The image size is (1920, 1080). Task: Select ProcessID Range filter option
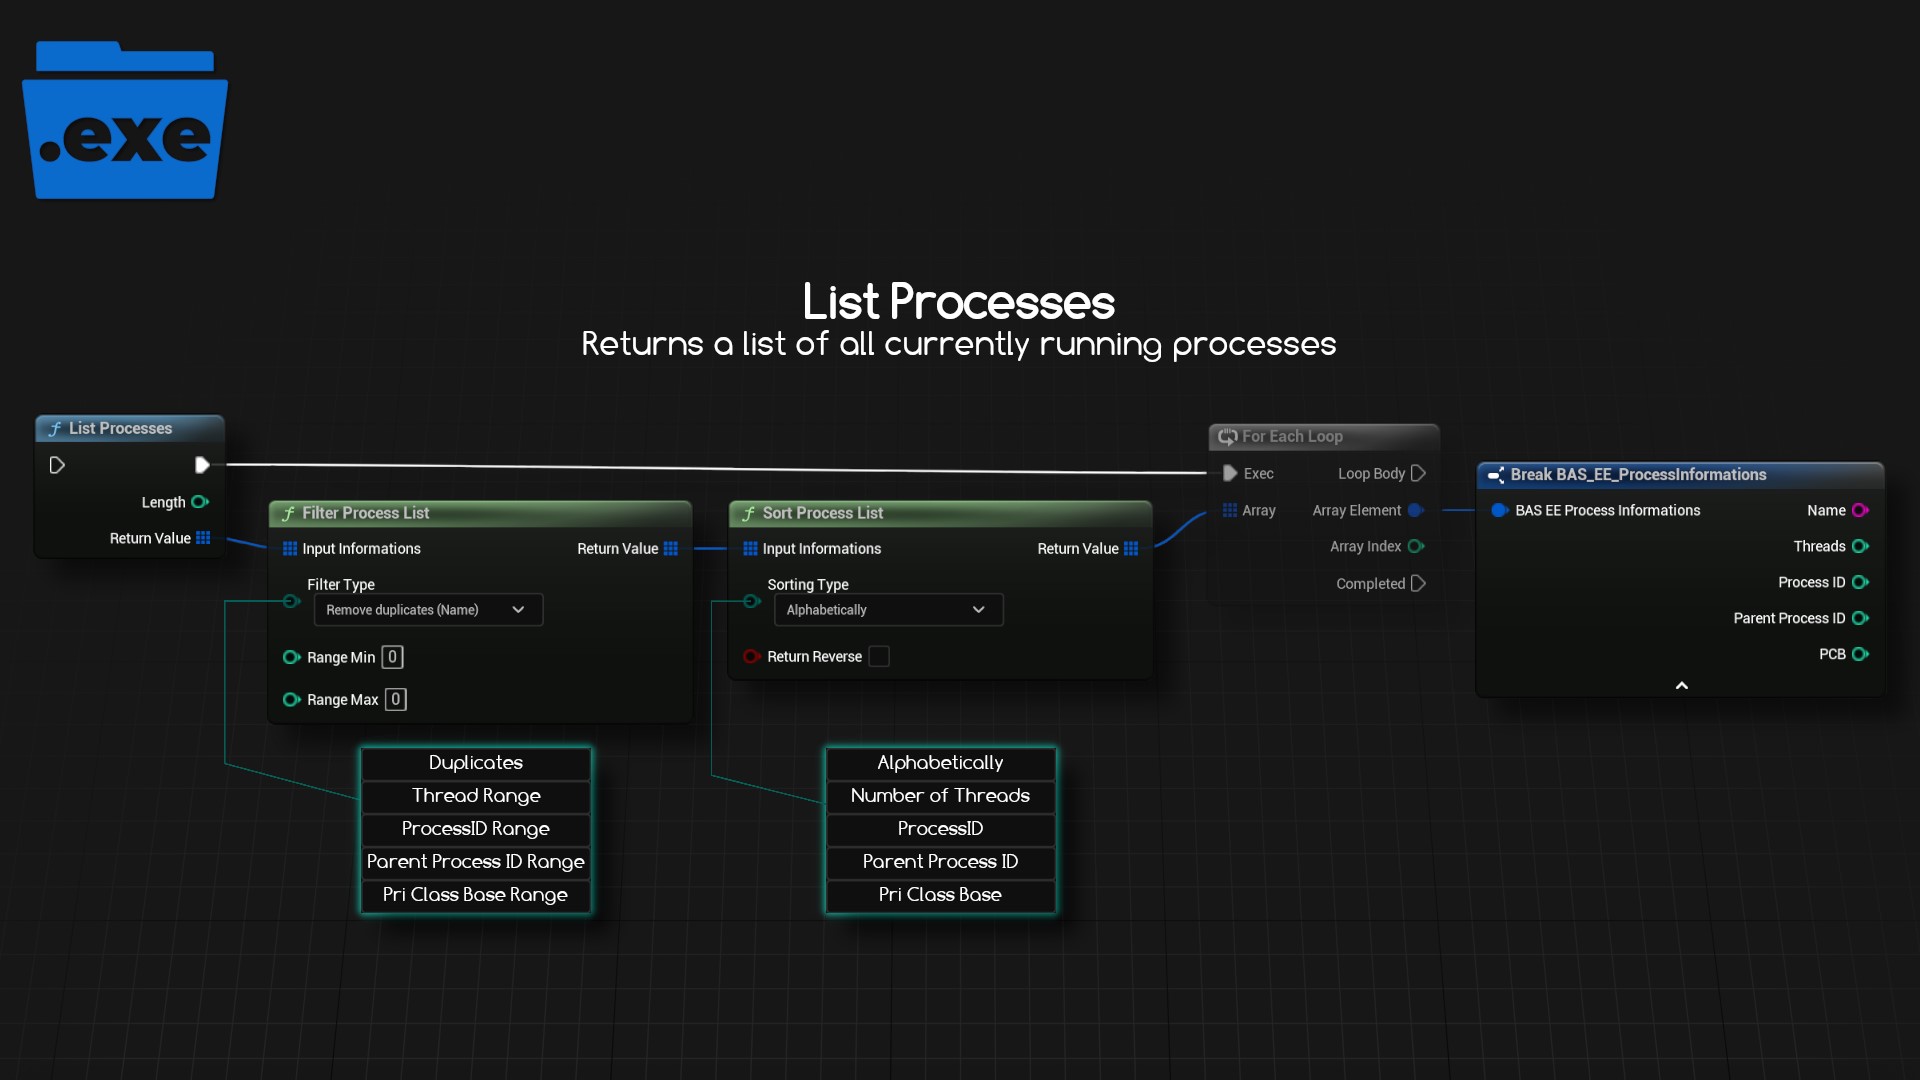click(x=476, y=829)
